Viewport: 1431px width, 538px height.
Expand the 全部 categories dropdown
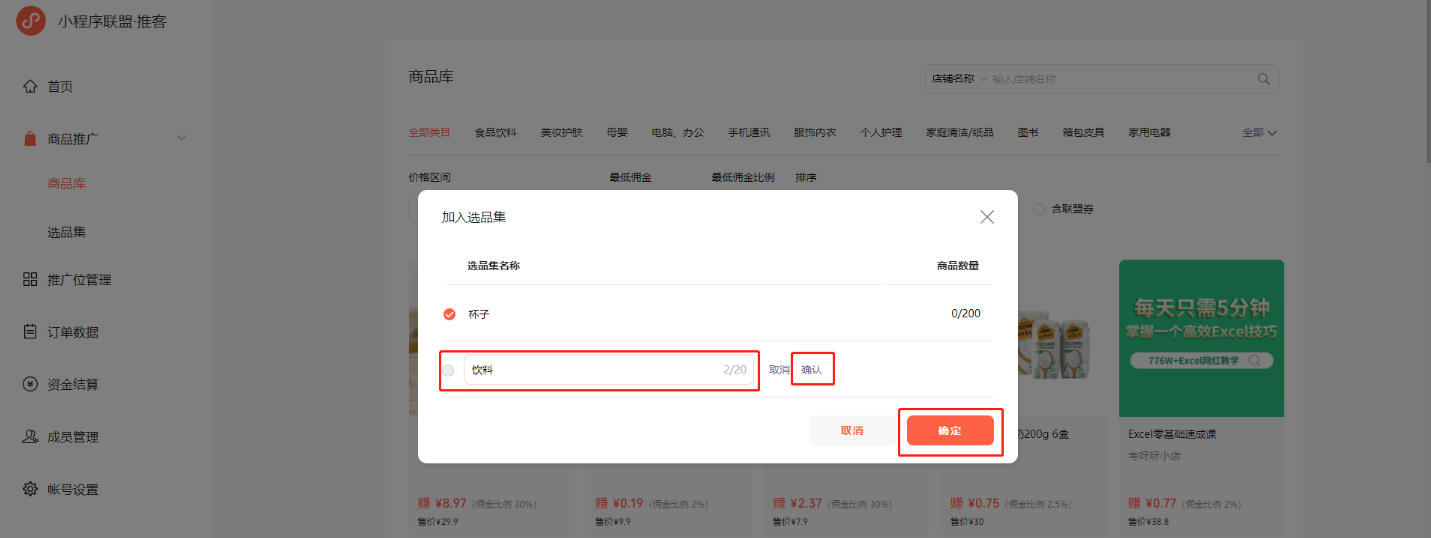coord(1260,132)
